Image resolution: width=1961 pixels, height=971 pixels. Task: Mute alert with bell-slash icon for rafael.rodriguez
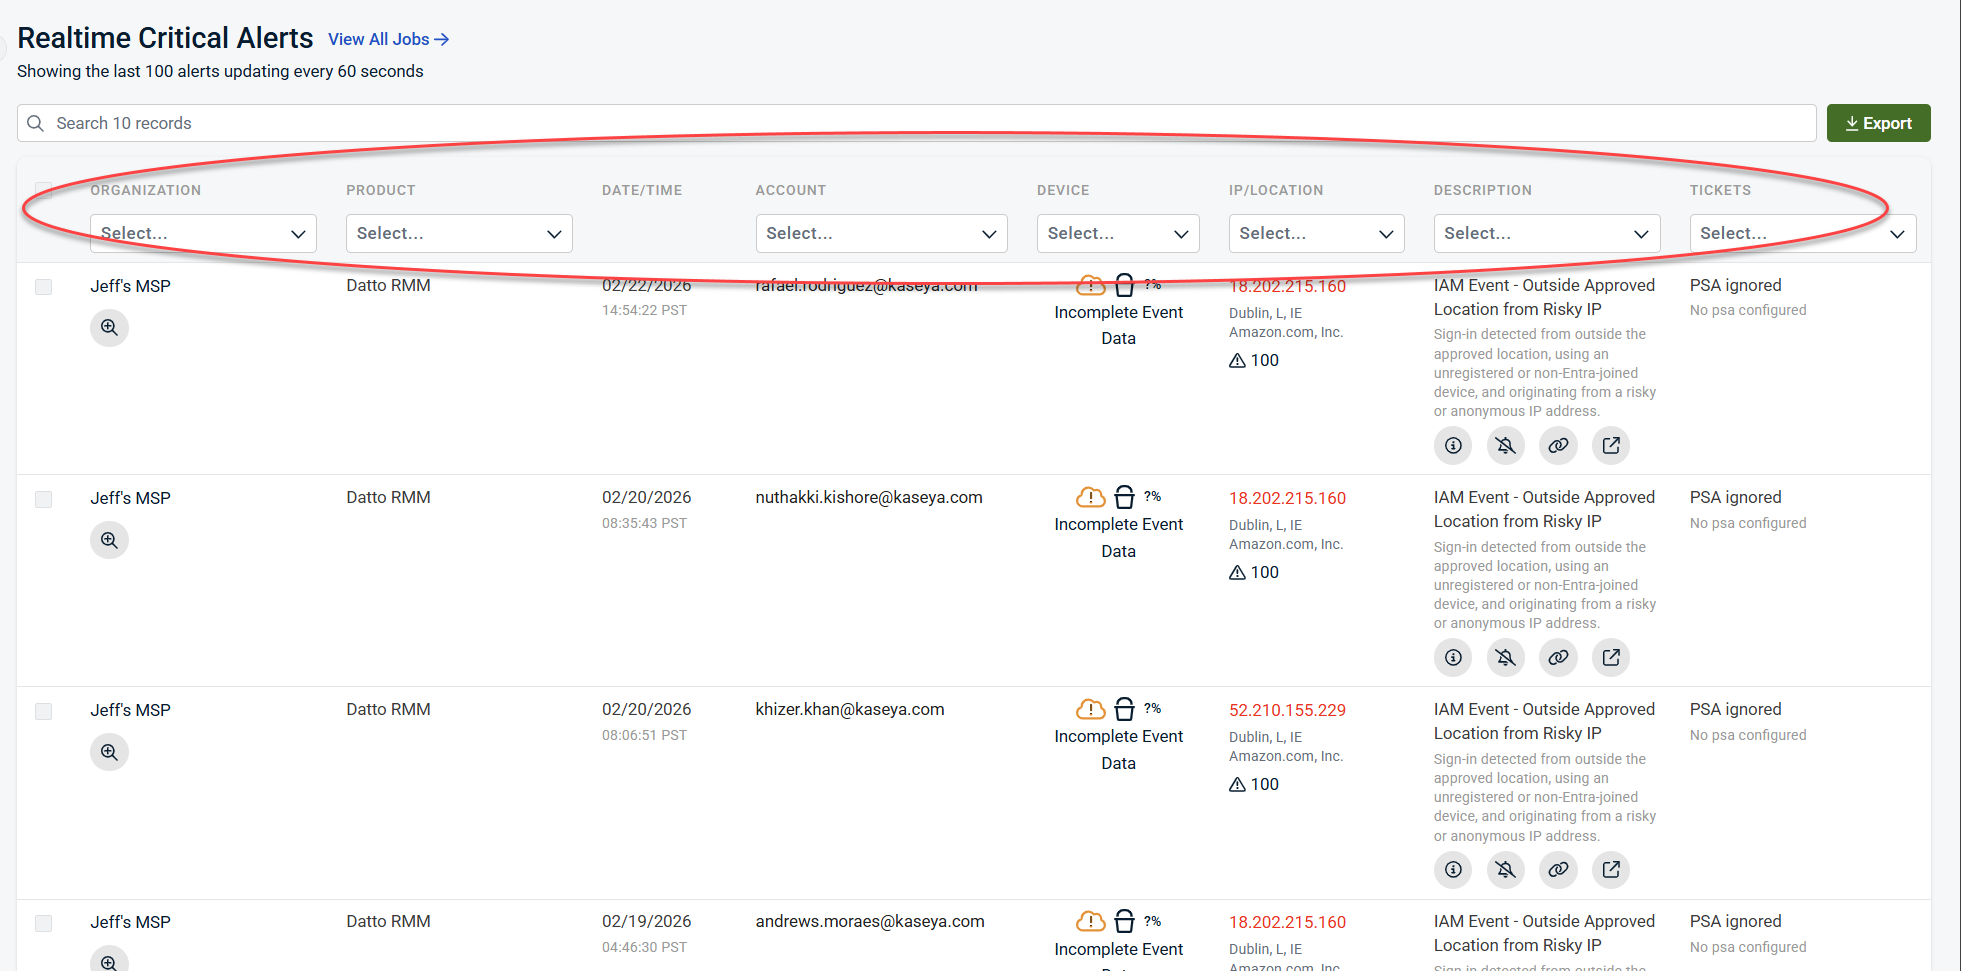coord(1505,446)
